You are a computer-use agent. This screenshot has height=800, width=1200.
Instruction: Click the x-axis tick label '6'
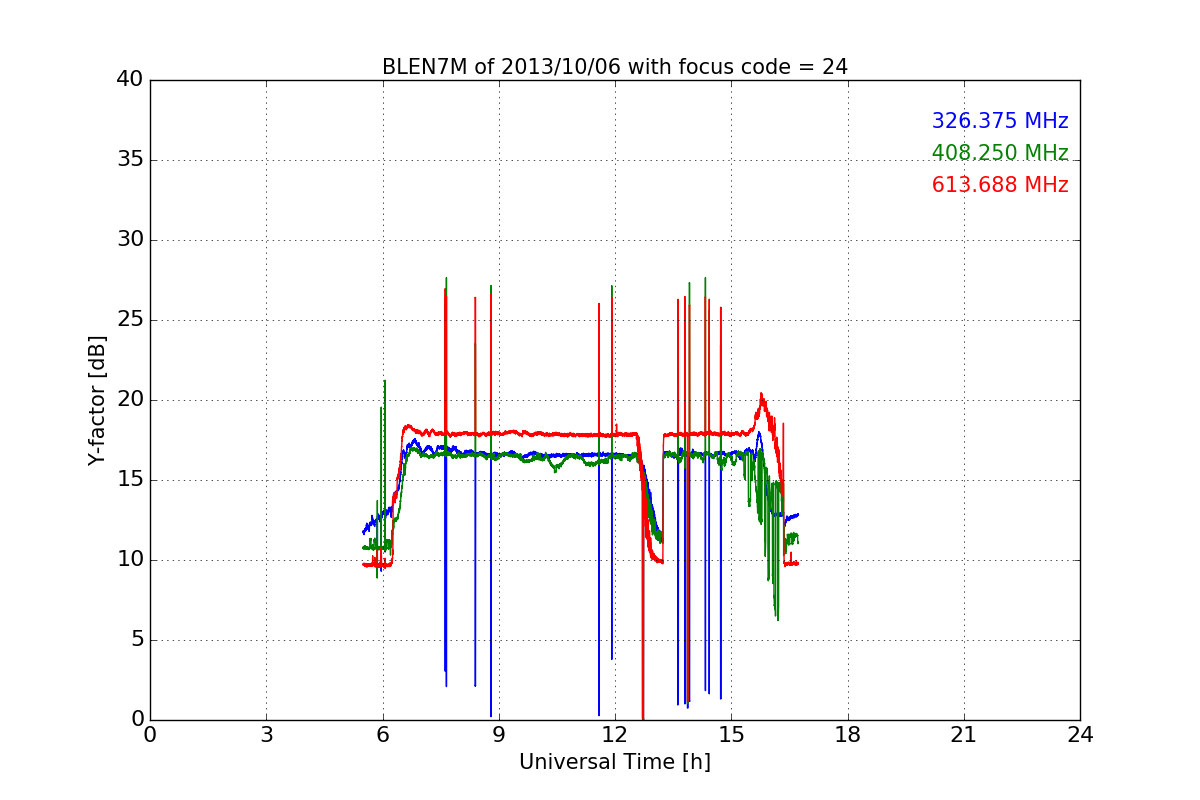383,734
